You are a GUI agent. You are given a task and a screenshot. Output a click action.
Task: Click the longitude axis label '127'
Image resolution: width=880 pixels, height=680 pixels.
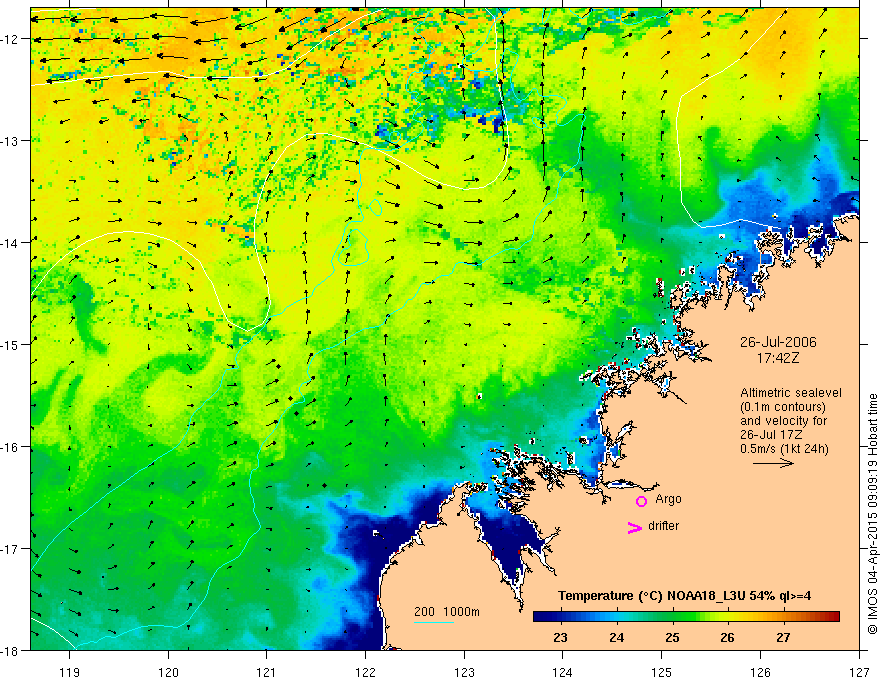(x=859, y=673)
